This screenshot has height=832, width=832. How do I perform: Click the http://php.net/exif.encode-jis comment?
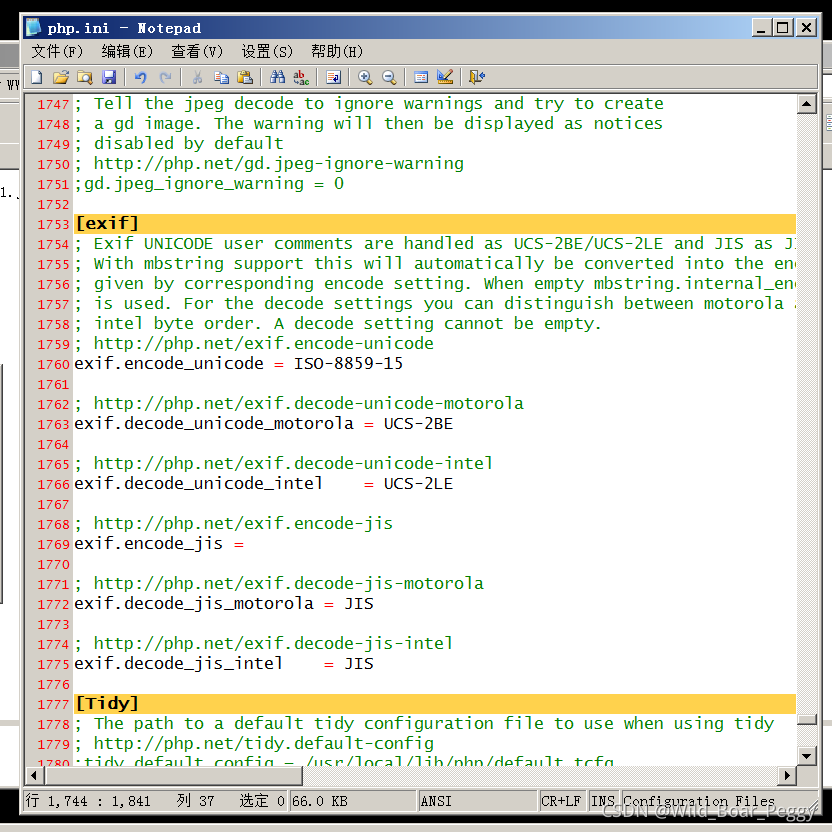pyautogui.click(x=243, y=524)
